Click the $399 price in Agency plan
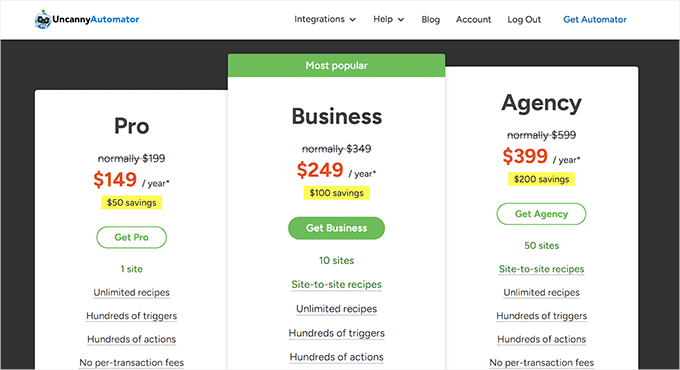Image resolution: width=680 pixels, height=370 pixels. pos(525,156)
